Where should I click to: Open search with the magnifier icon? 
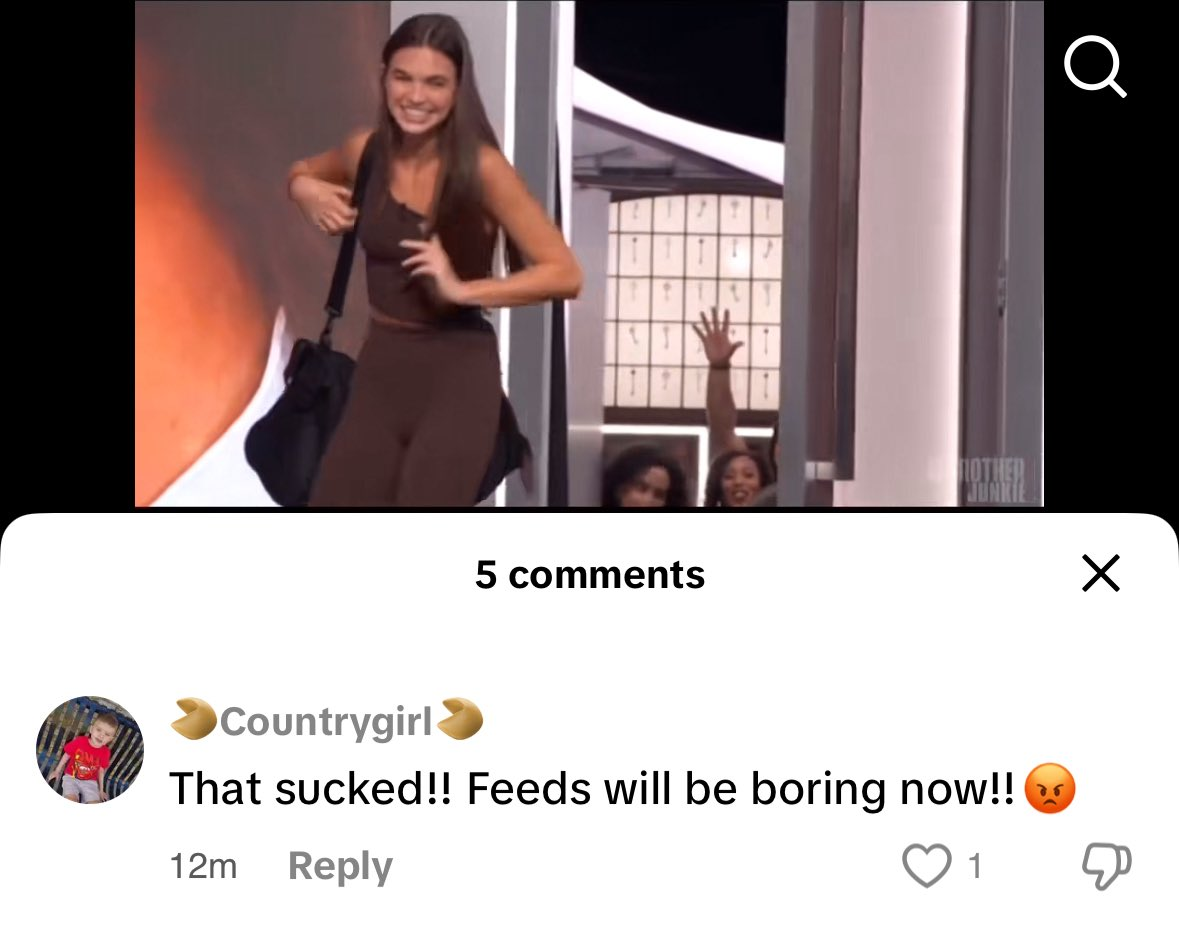1096,66
